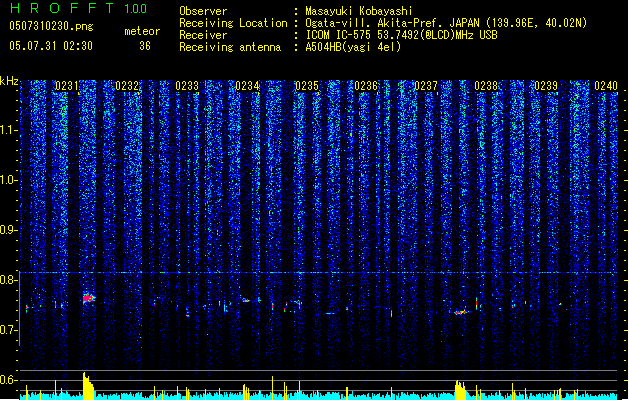Click the yellow intensity peak cluster before 0238

(461, 390)
